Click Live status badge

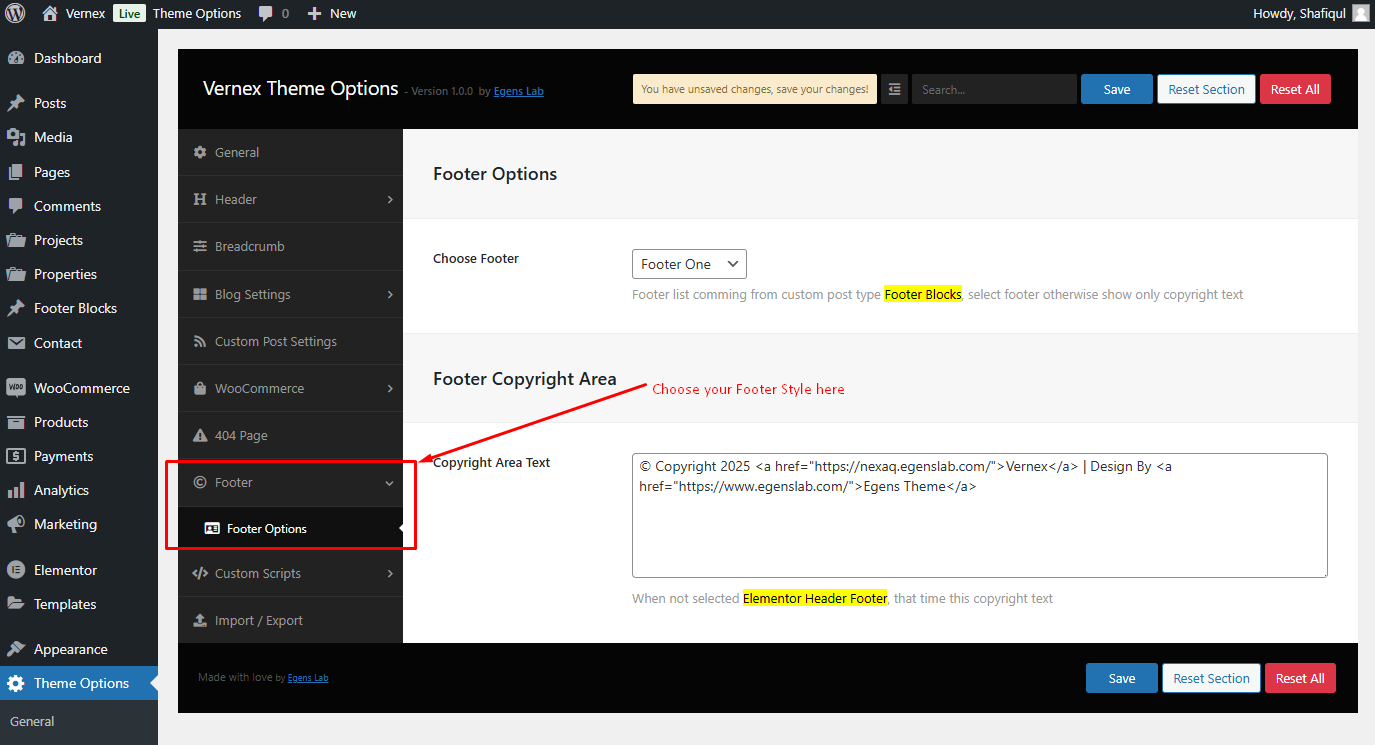(x=128, y=14)
